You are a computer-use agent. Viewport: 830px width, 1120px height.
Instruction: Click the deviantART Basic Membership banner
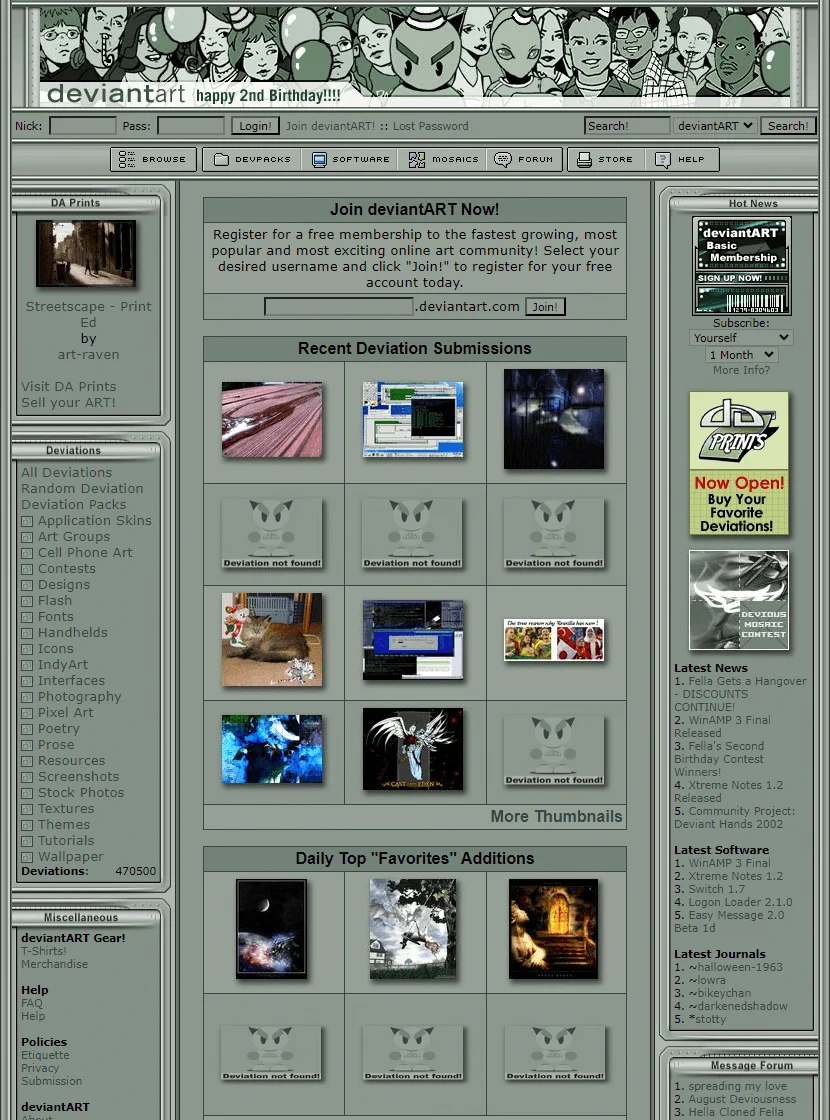pos(741,266)
